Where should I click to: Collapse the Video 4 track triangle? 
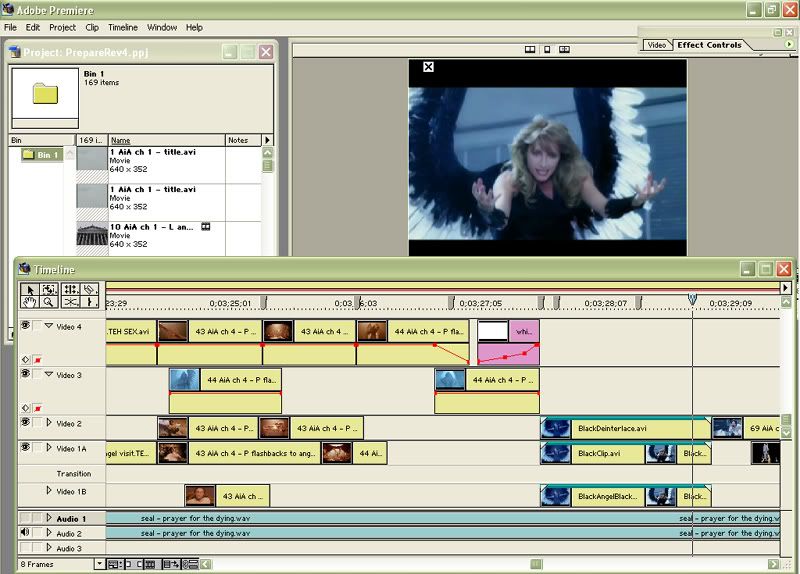[49, 326]
